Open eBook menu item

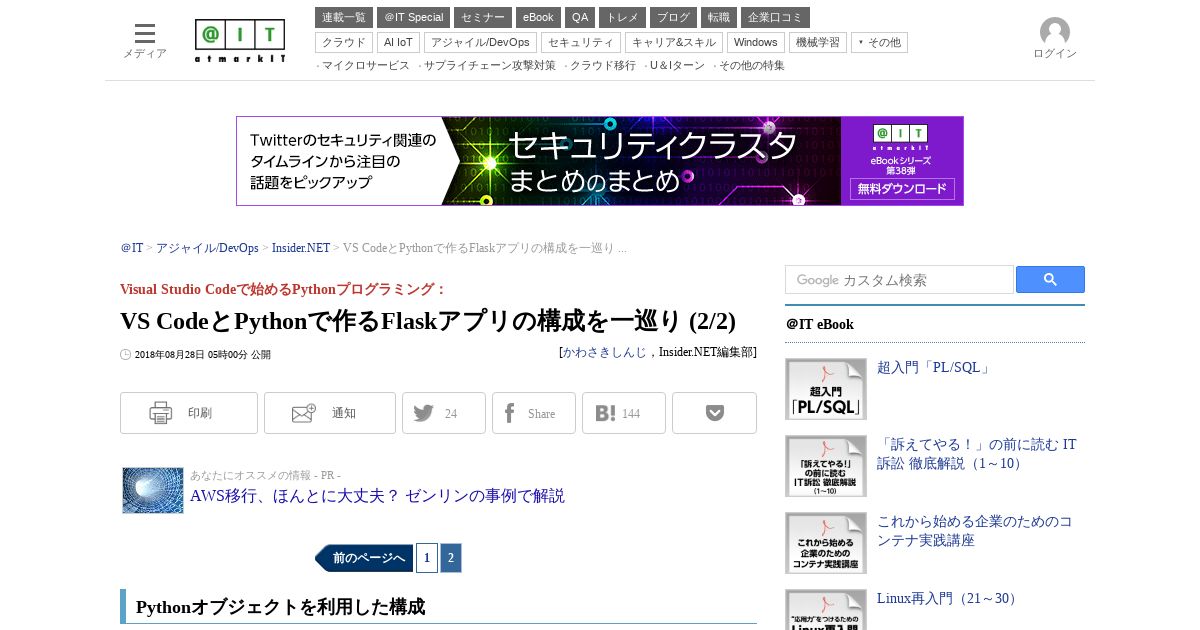[x=538, y=17]
